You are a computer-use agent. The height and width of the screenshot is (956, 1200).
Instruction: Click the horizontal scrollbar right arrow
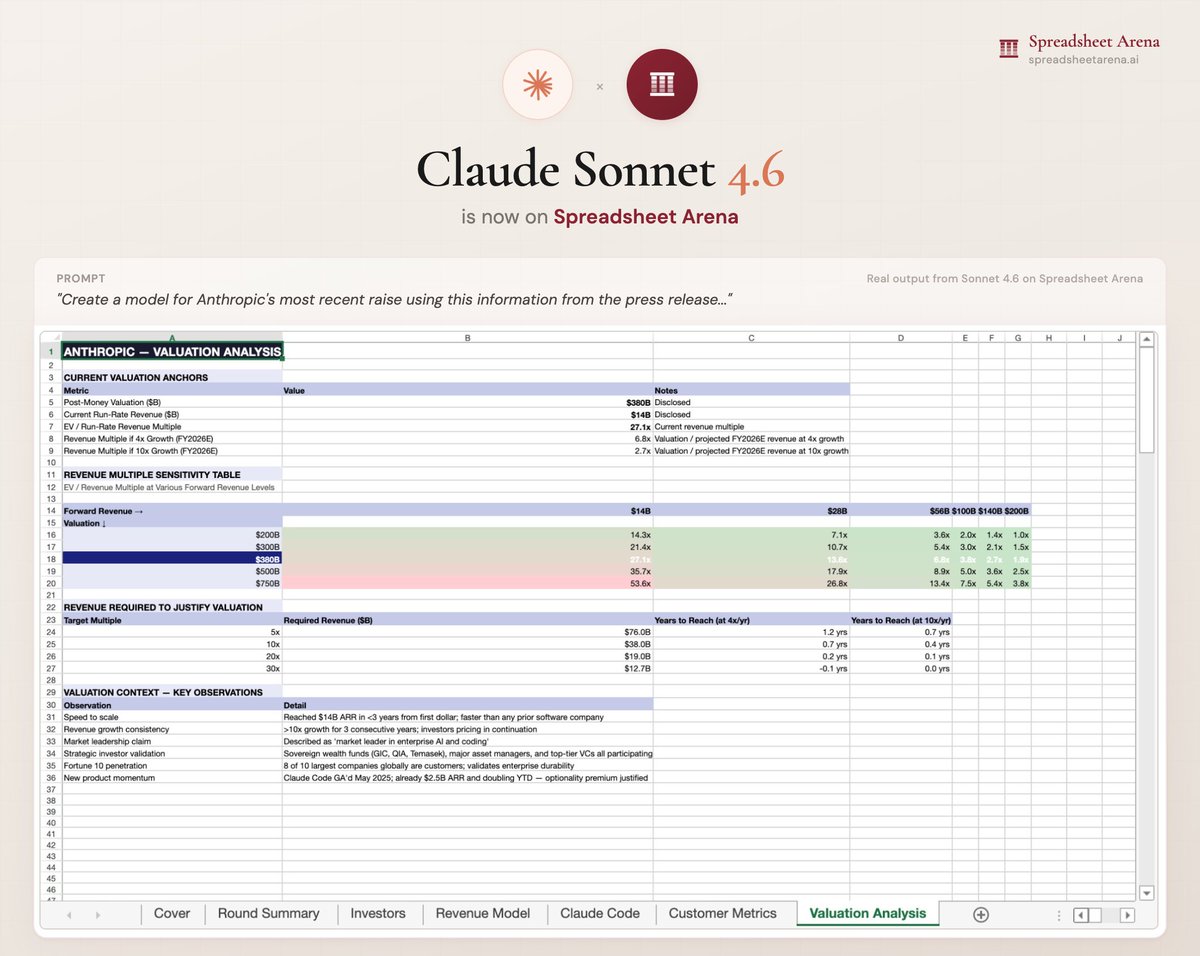[1127, 914]
